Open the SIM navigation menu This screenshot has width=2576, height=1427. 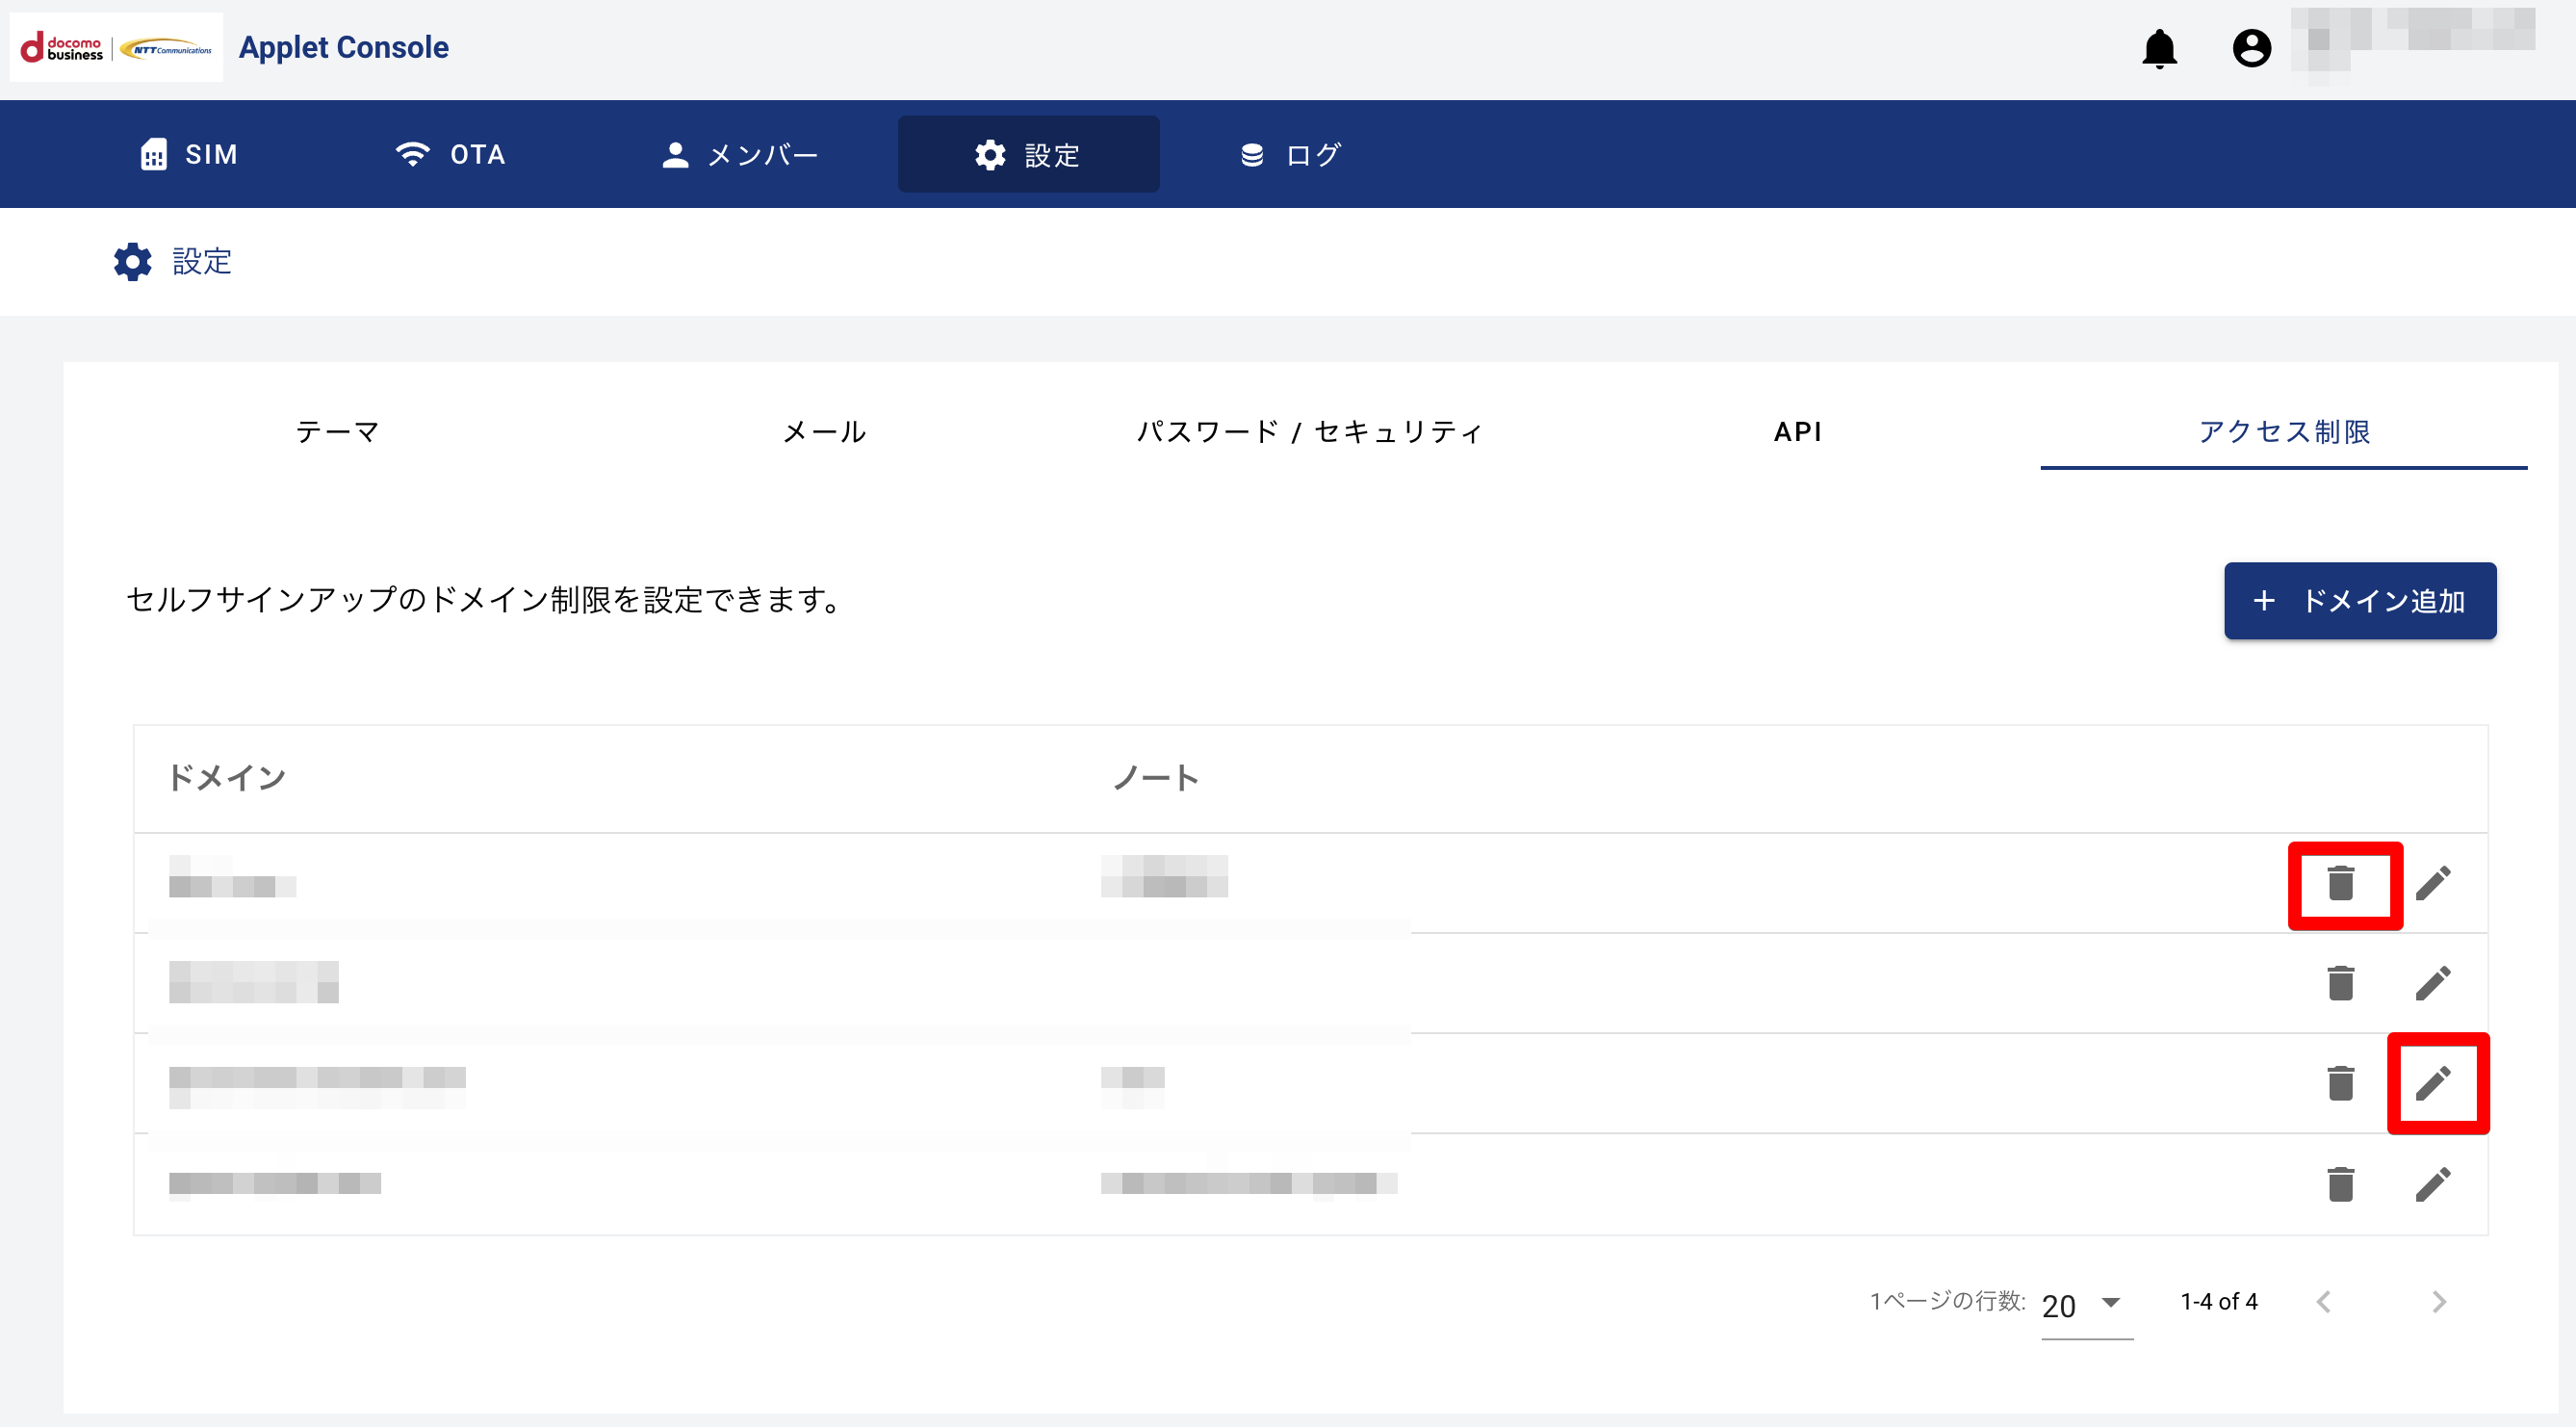pyautogui.click(x=189, y=154)
